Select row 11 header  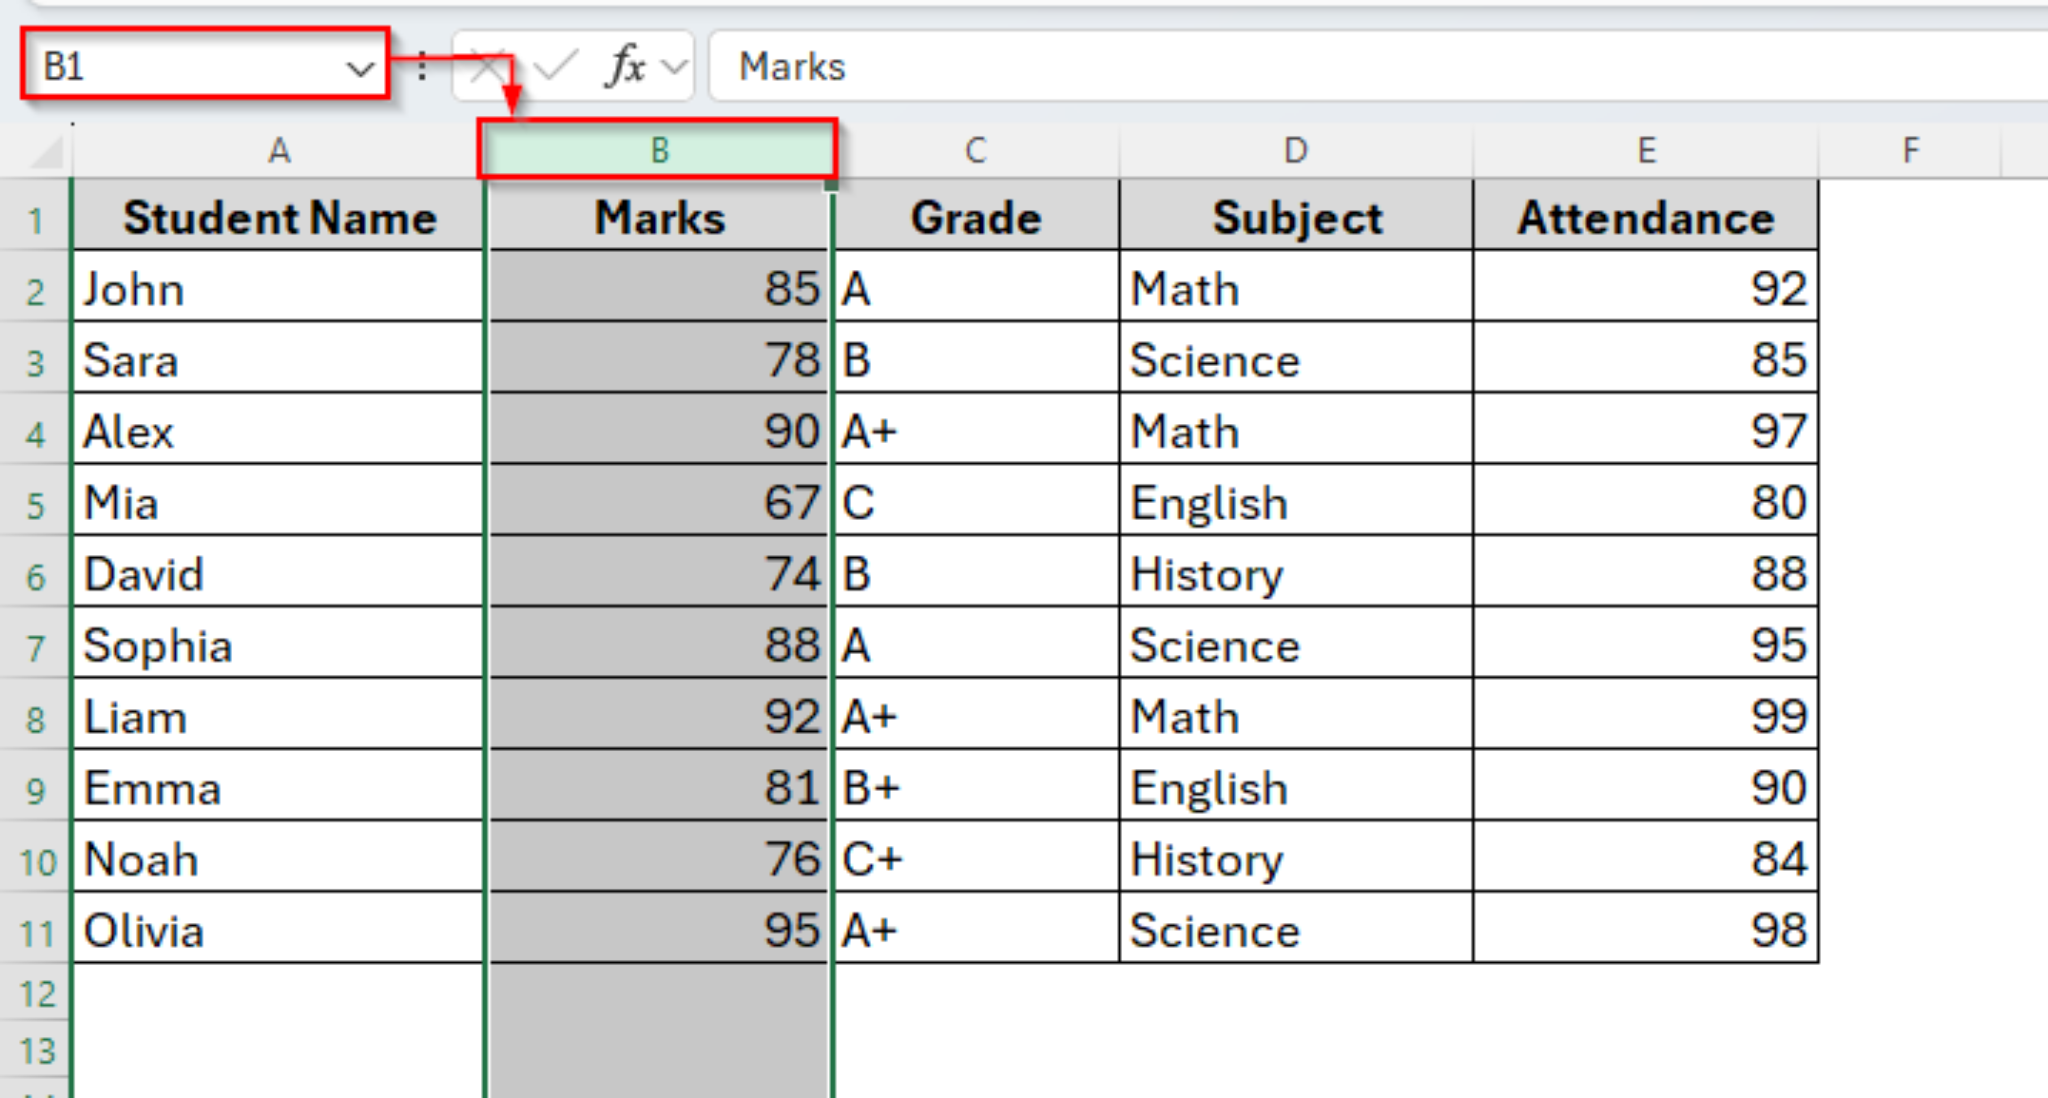click(35, 931)
